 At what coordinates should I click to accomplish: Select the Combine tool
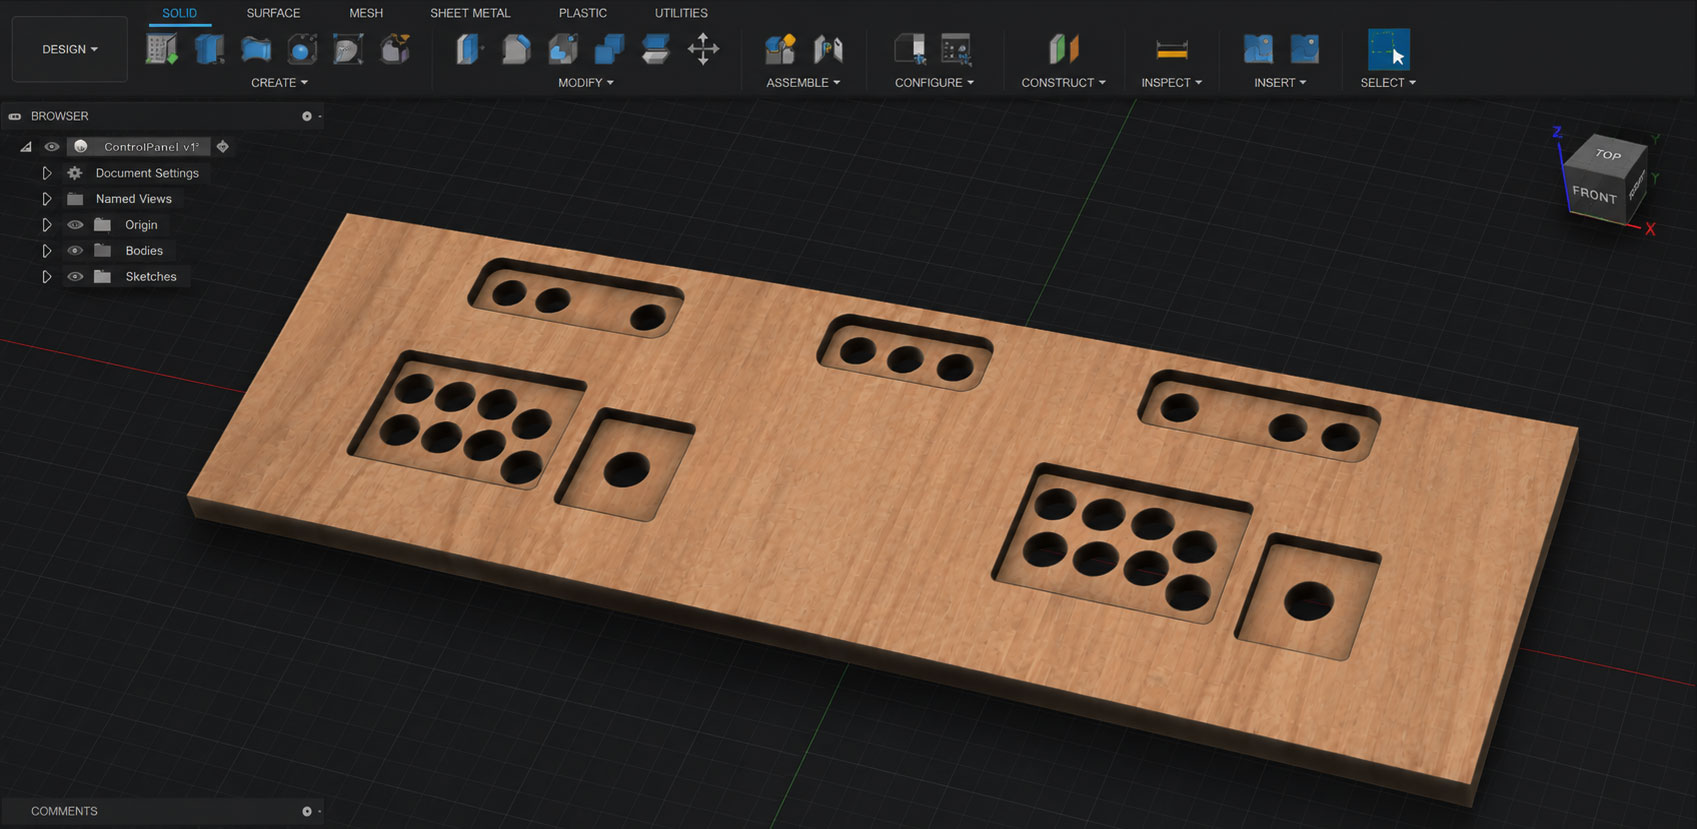pos(609,49)
